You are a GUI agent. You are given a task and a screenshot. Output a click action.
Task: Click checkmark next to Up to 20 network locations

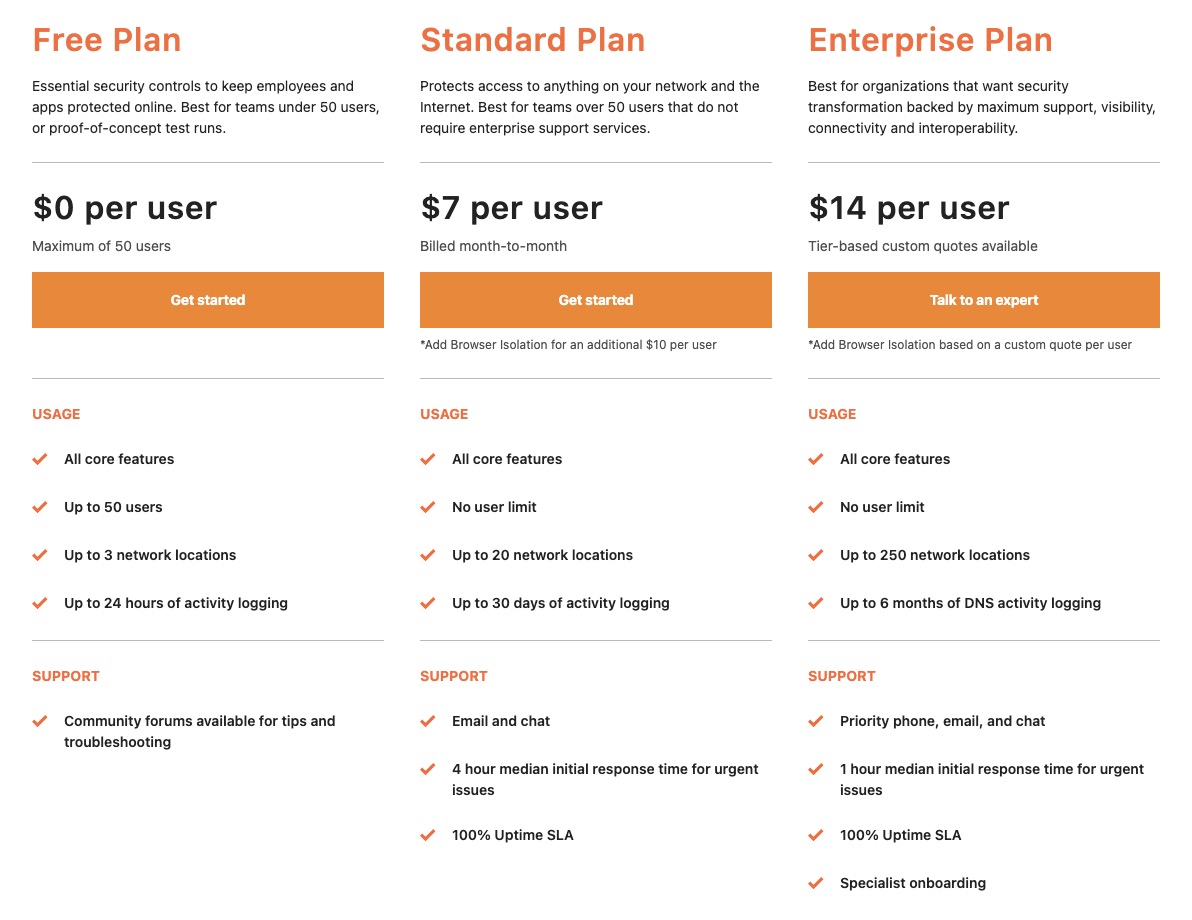tap(428, 555)
